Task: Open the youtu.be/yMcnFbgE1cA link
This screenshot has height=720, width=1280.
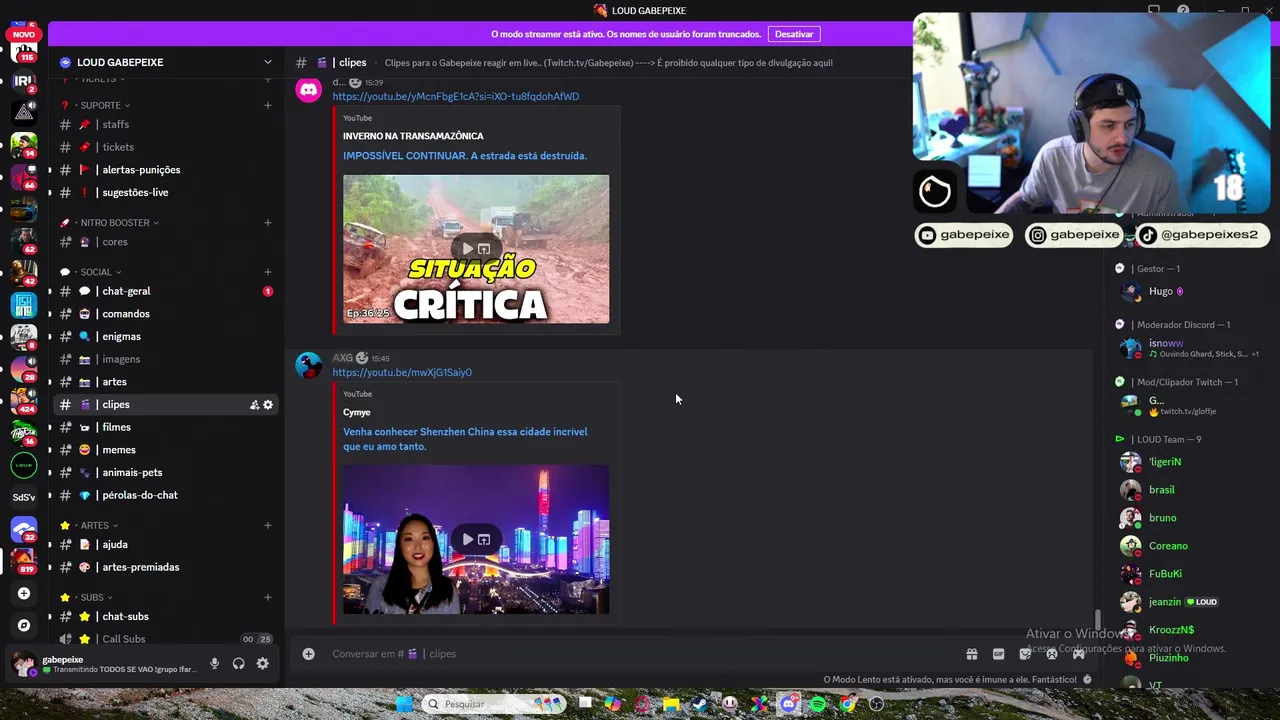Action: coord(455,96)
